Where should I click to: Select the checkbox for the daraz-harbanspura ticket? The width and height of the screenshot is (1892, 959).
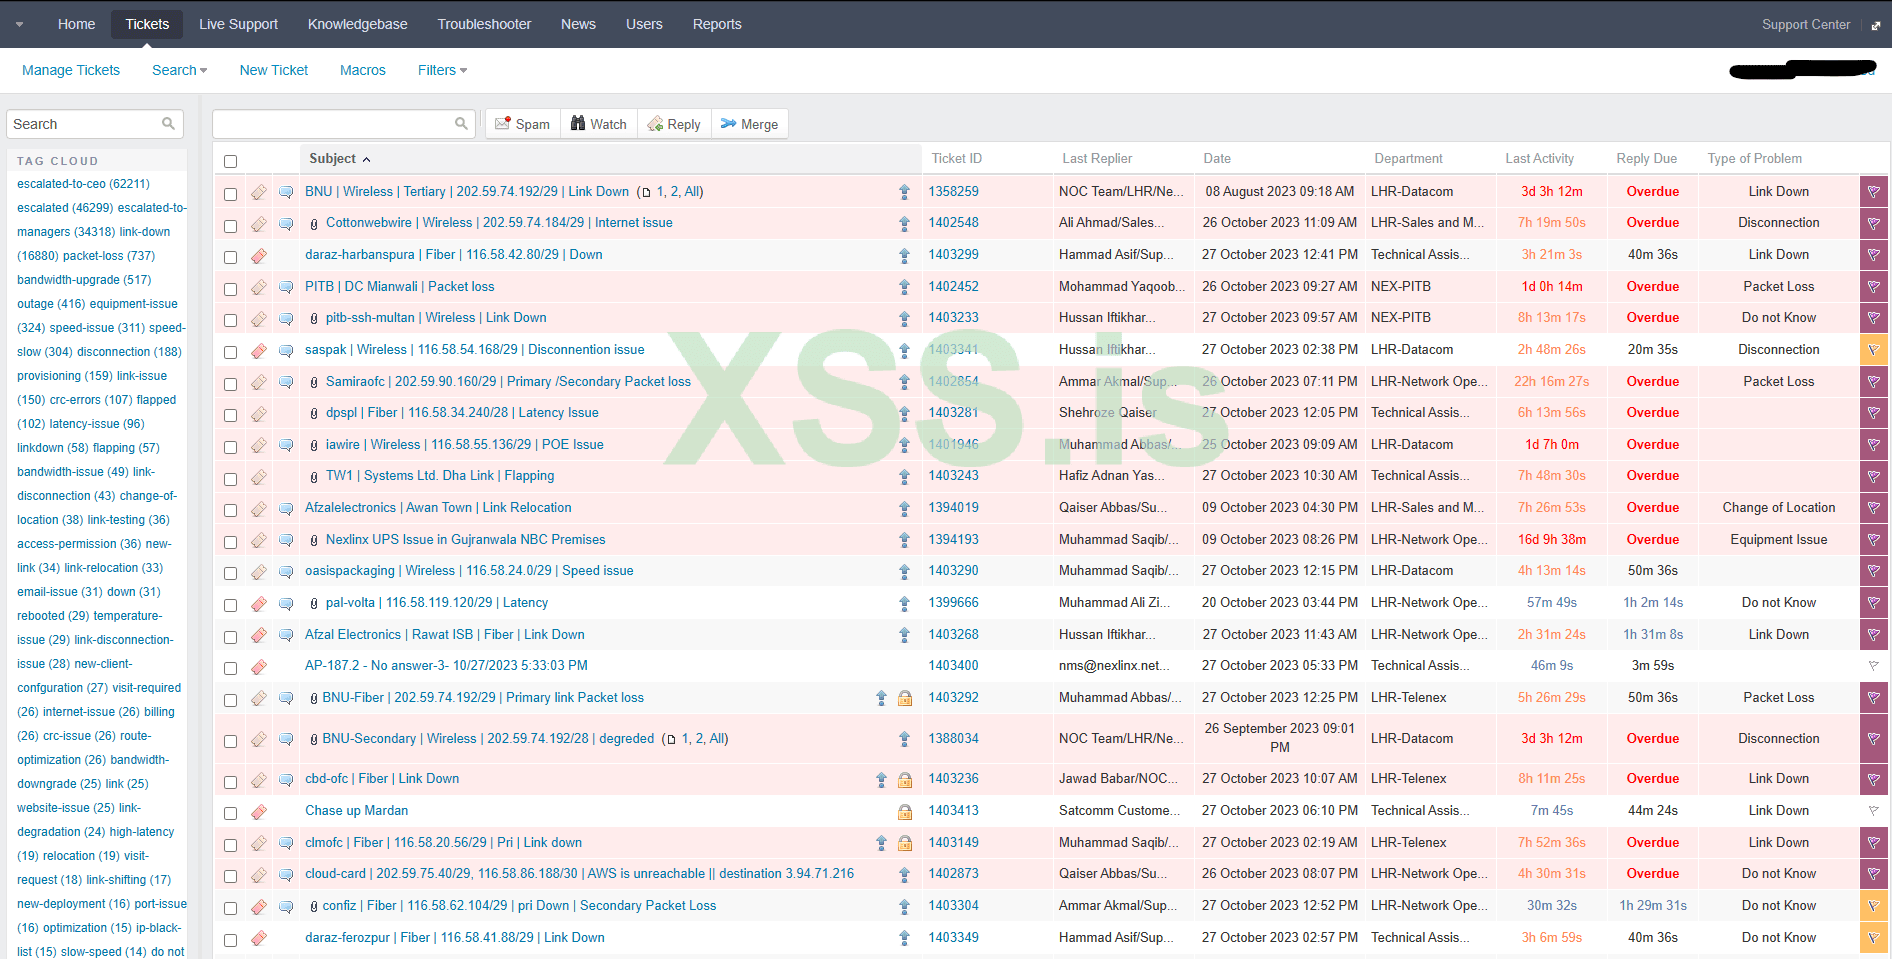231,257
